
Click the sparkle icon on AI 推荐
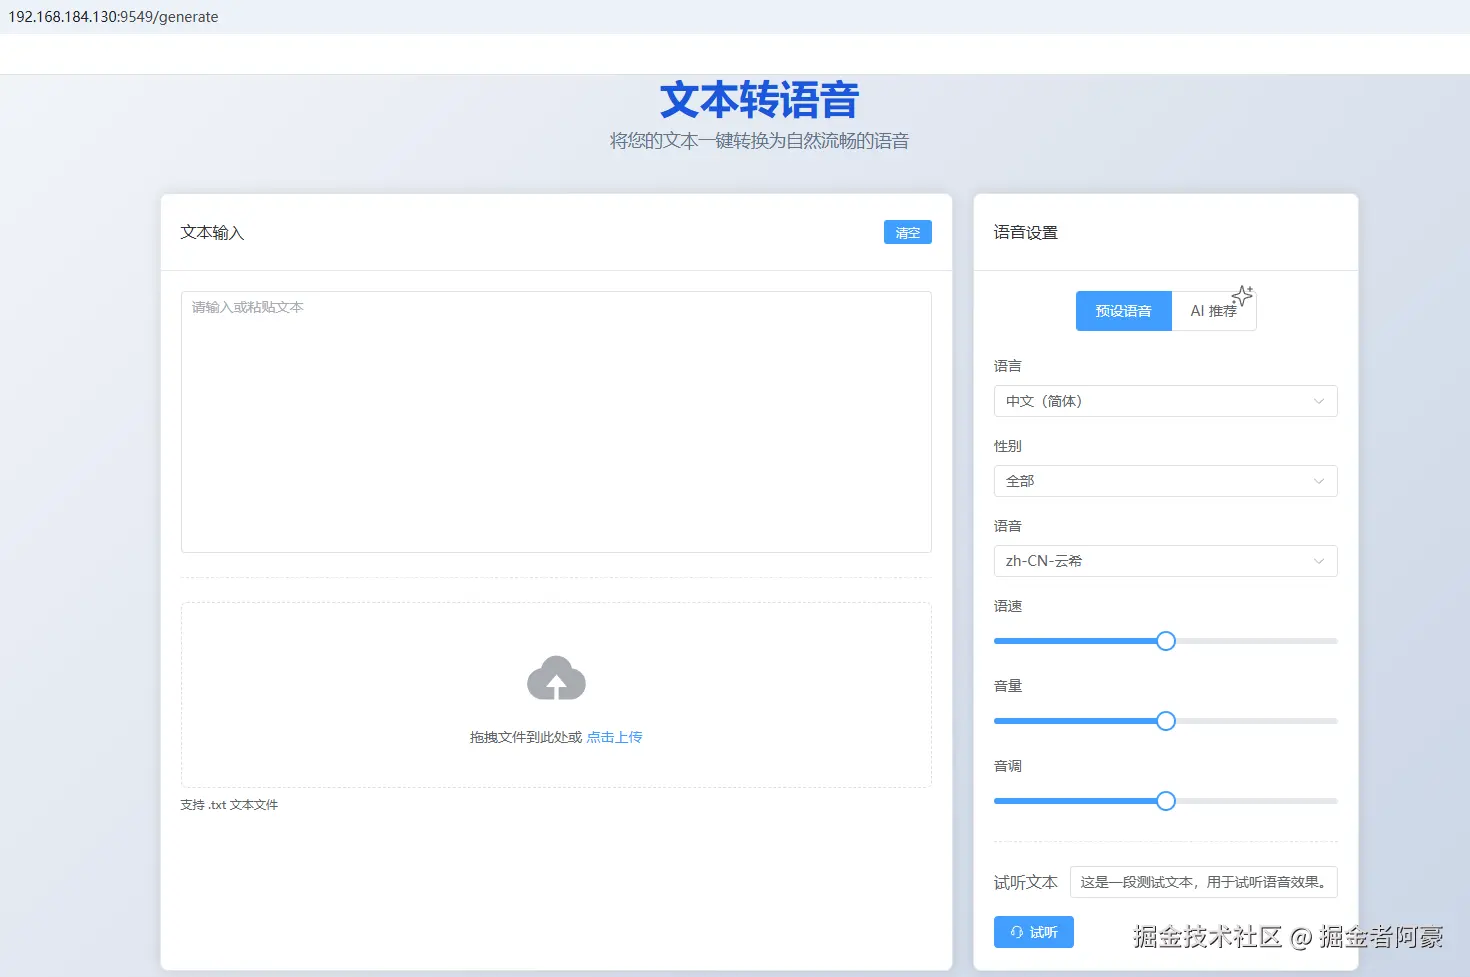click(1242, 296)
